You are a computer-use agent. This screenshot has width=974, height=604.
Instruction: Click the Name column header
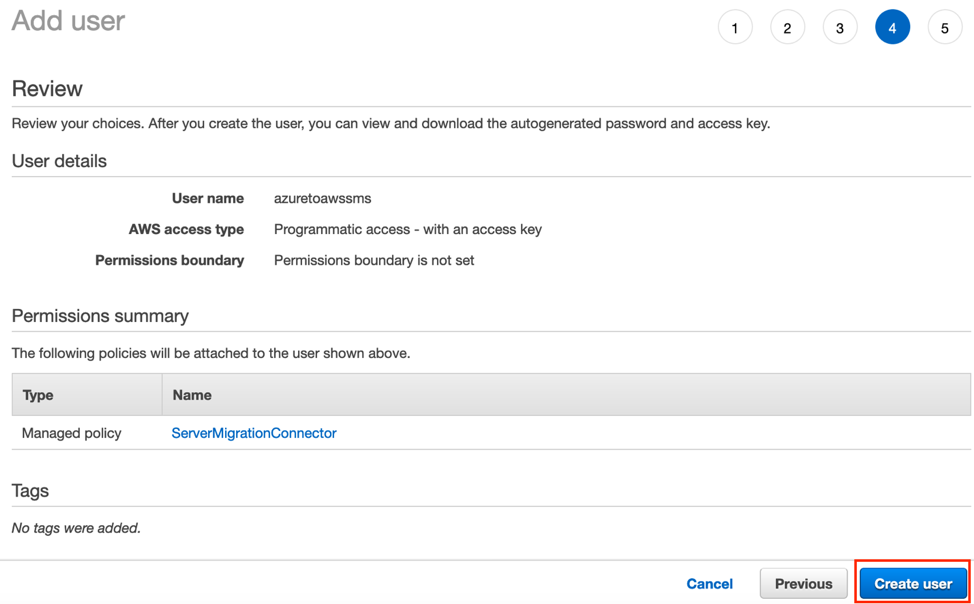(192, 395)
